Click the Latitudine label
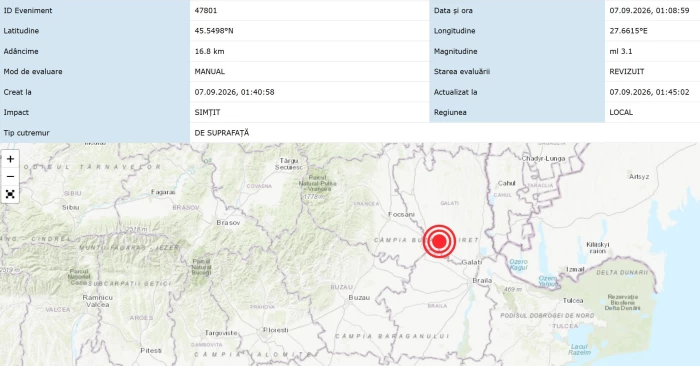The height and width of the screenshot is (366, 700). point(21,31)
